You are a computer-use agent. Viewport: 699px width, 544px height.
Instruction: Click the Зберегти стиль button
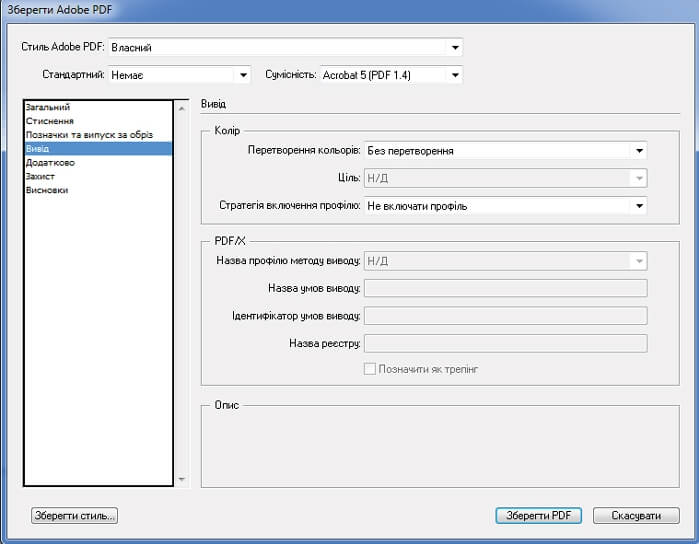click(75, 516)
